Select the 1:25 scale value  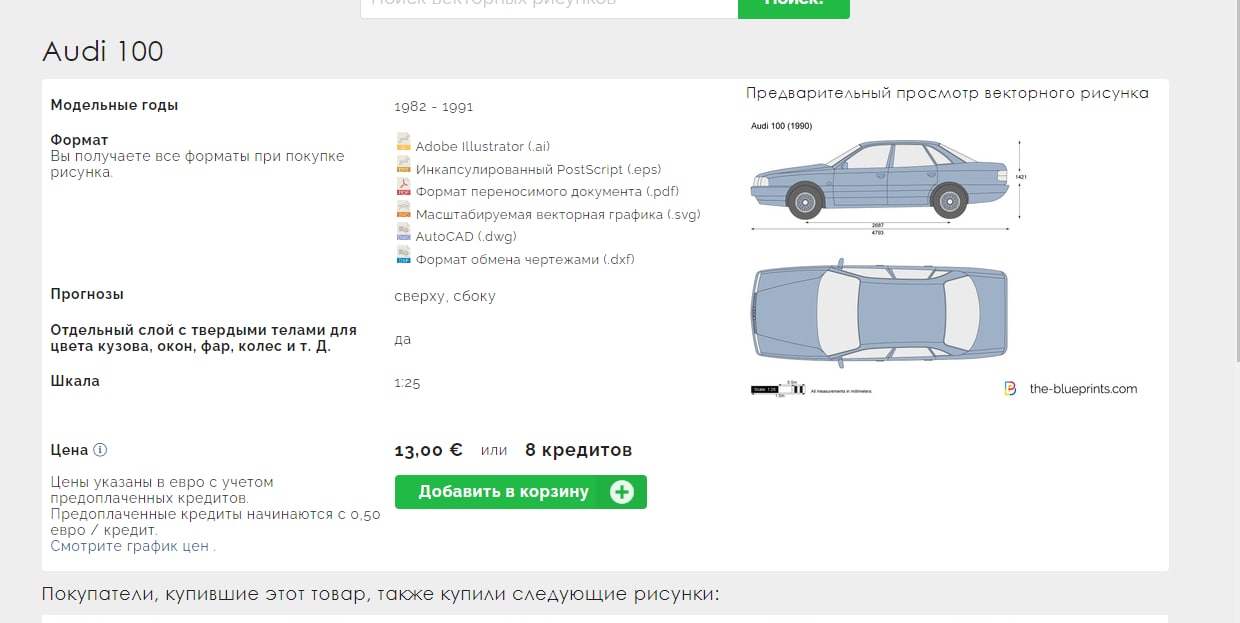[x=408, y=383]
